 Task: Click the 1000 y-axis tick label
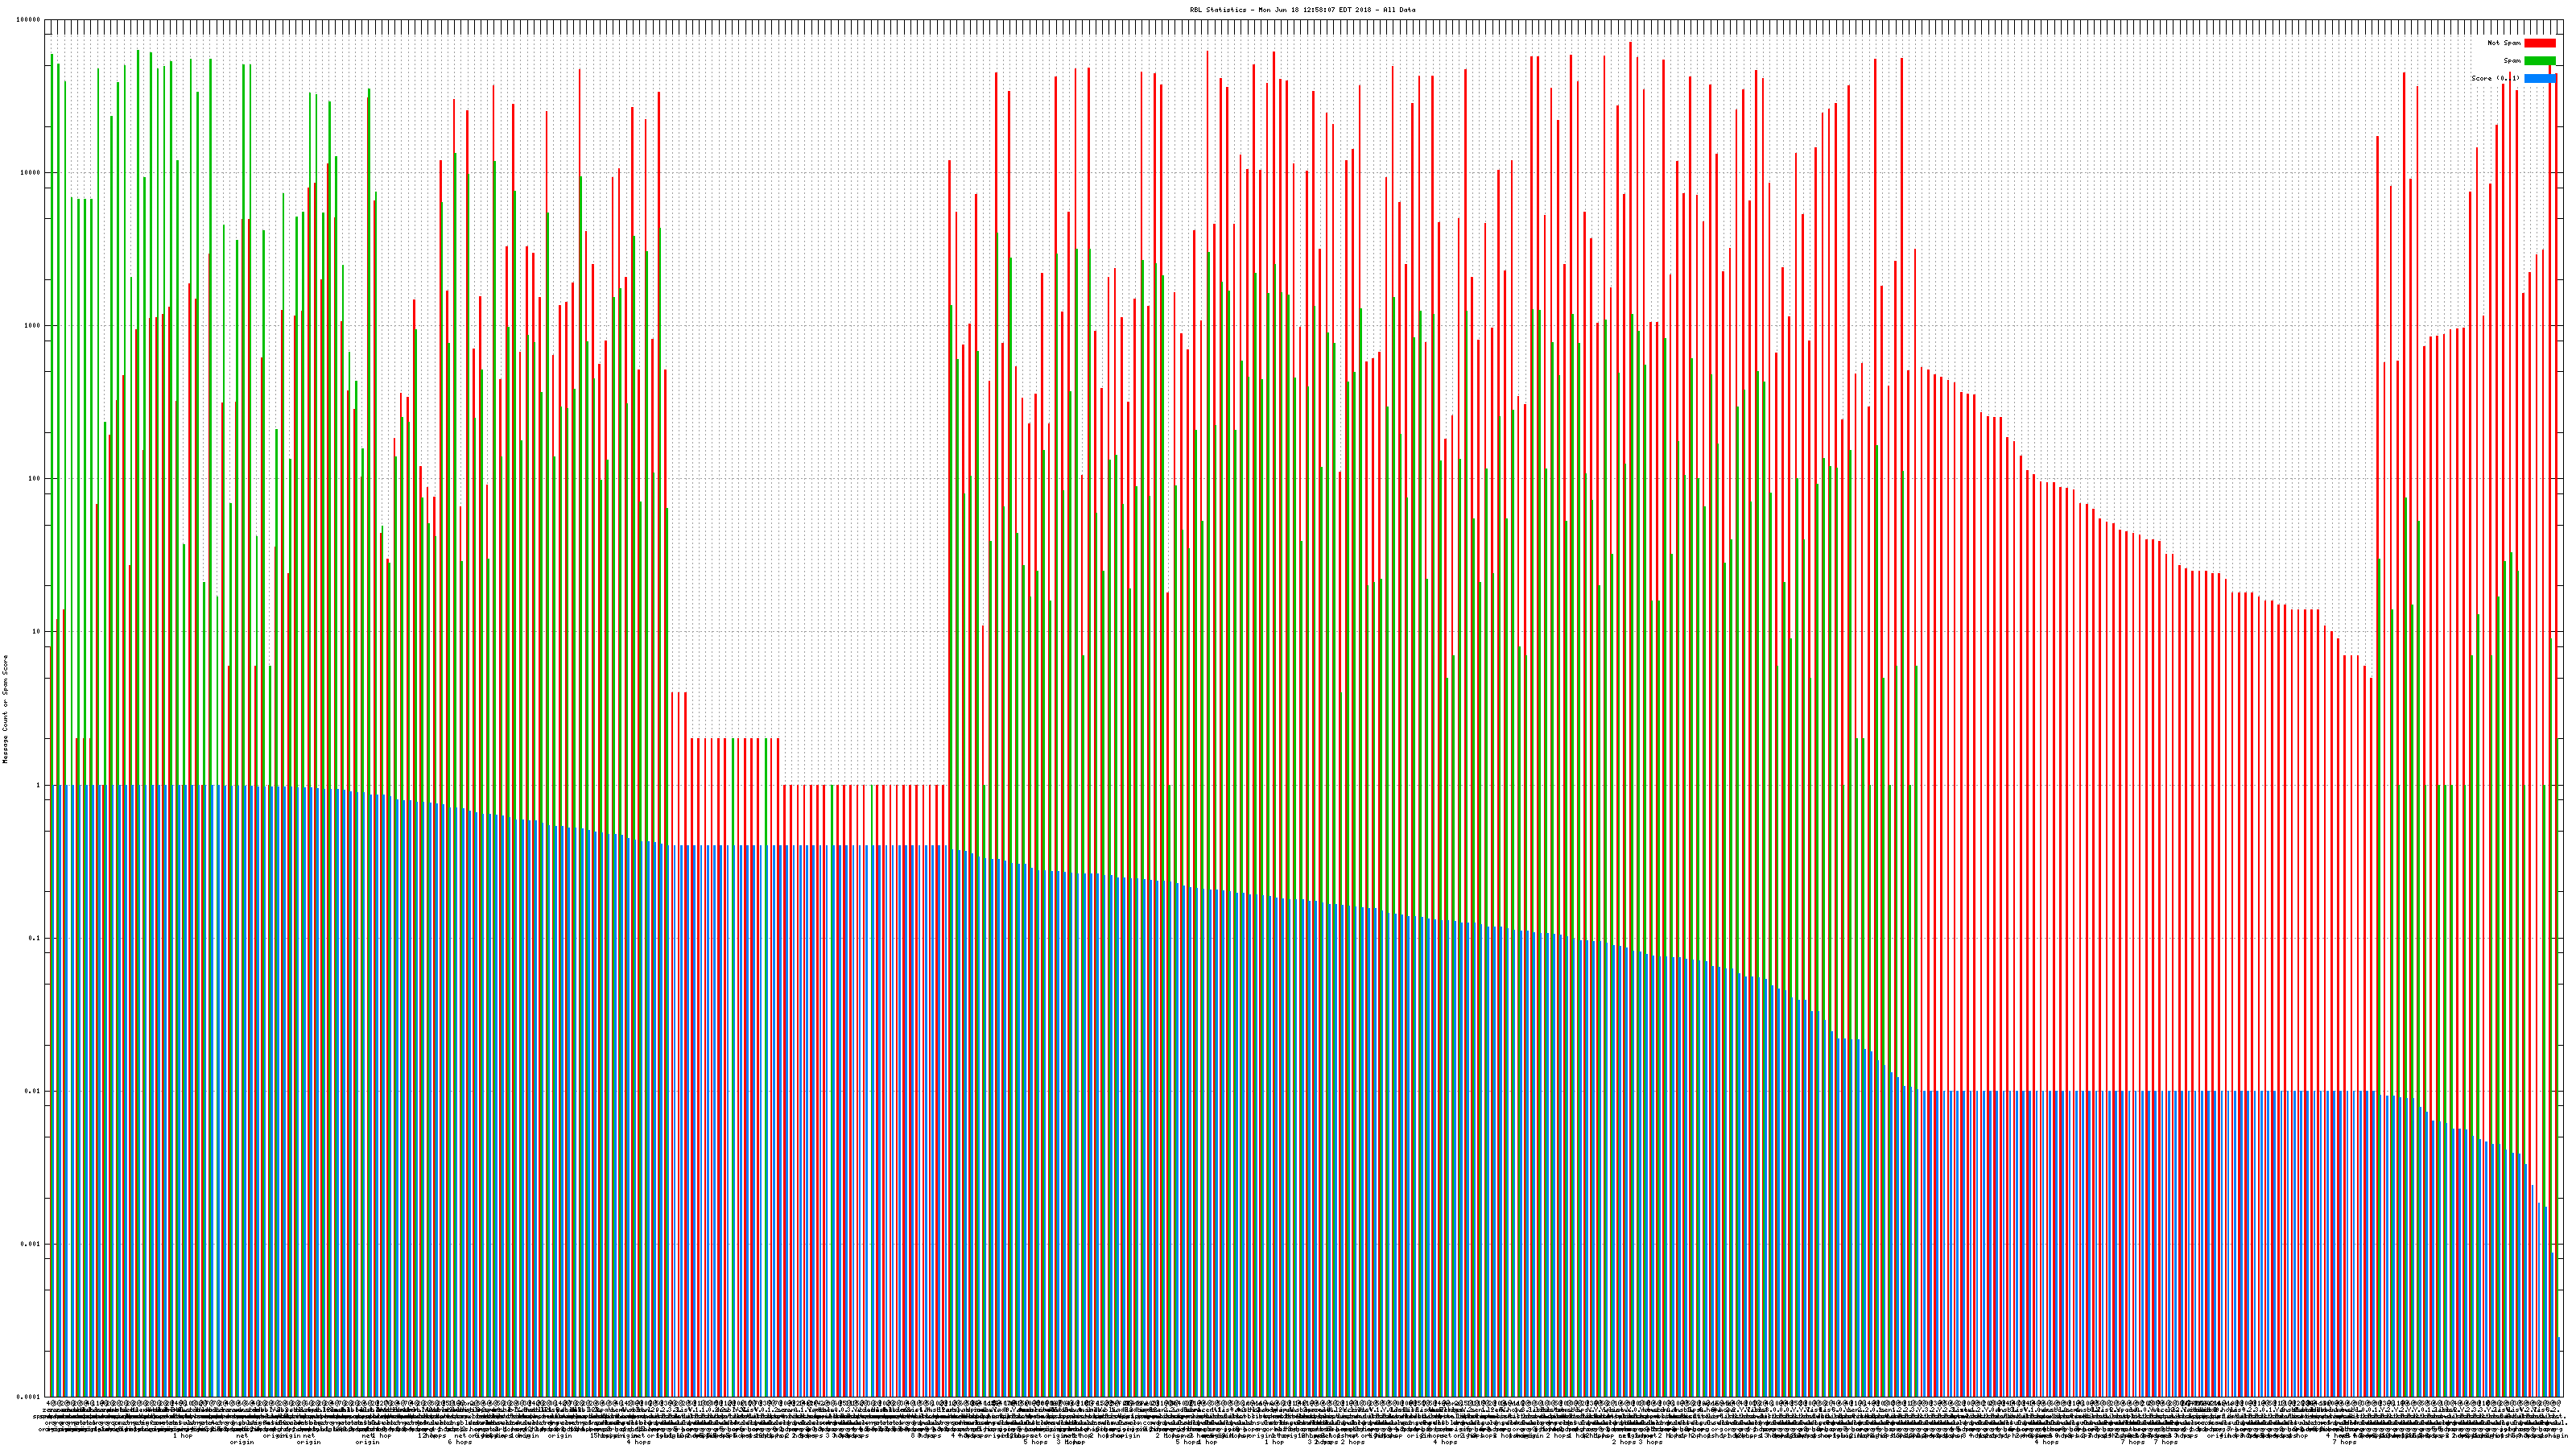[33, 326]
